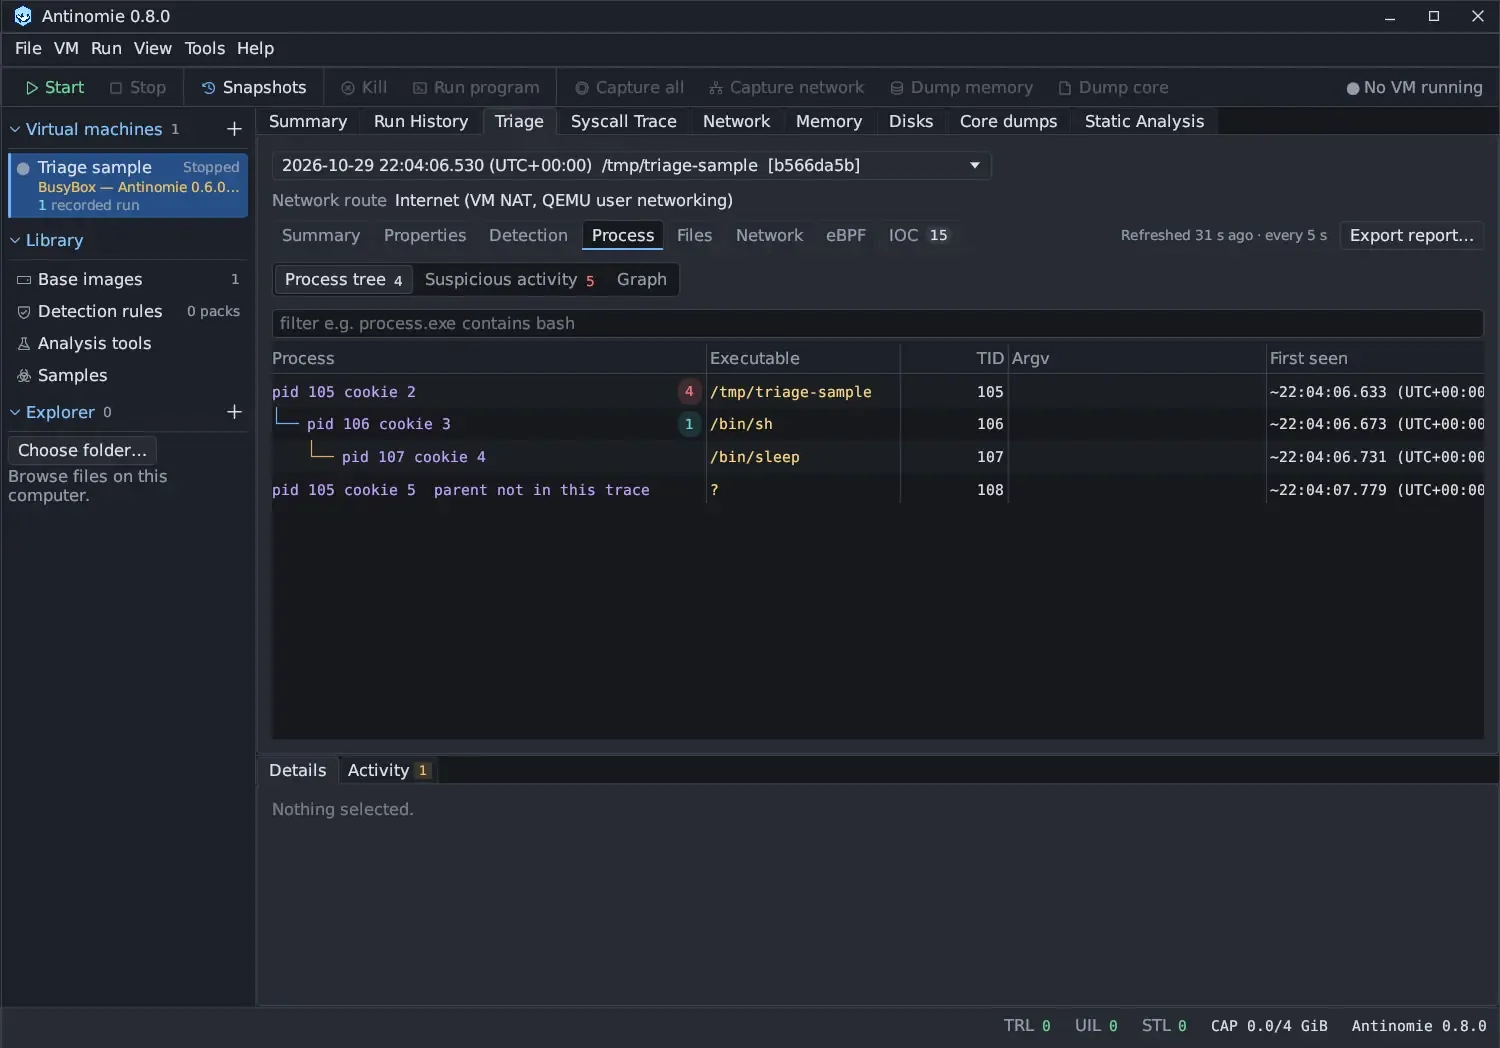Open Detection rules in Library
Image resolution: width=1500 pixels, height=1048 pixels.
pos(128,311)
